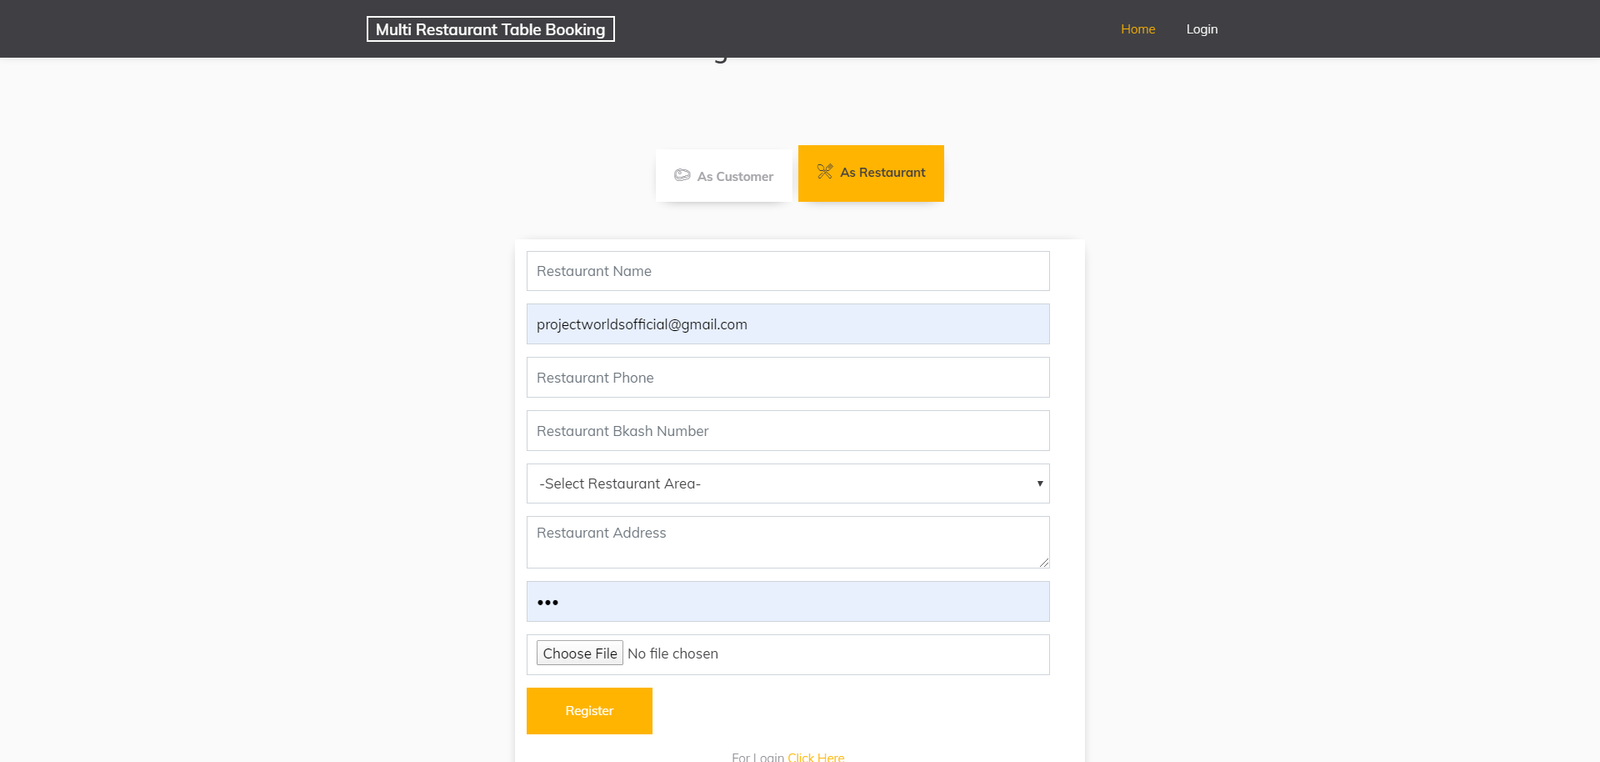
Task: Click the email field containing projectworldsofficial@gmail.com
Action: tap(787, 324)
